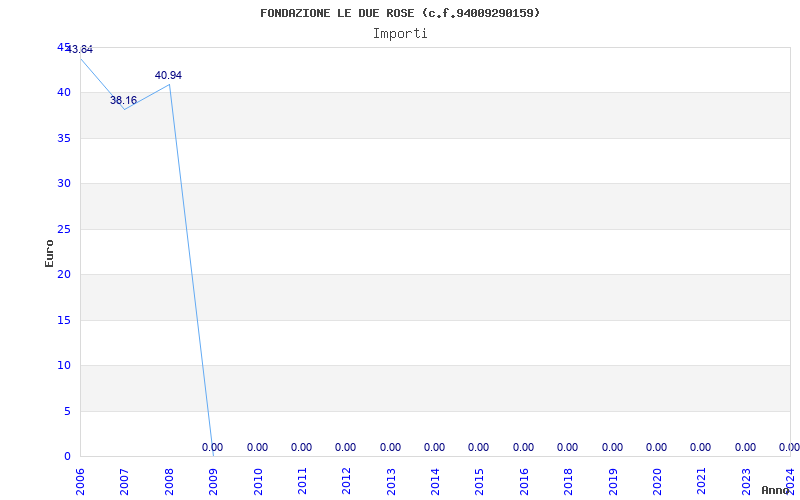Click the 0.00 value label for 2018

click(567, 447)
